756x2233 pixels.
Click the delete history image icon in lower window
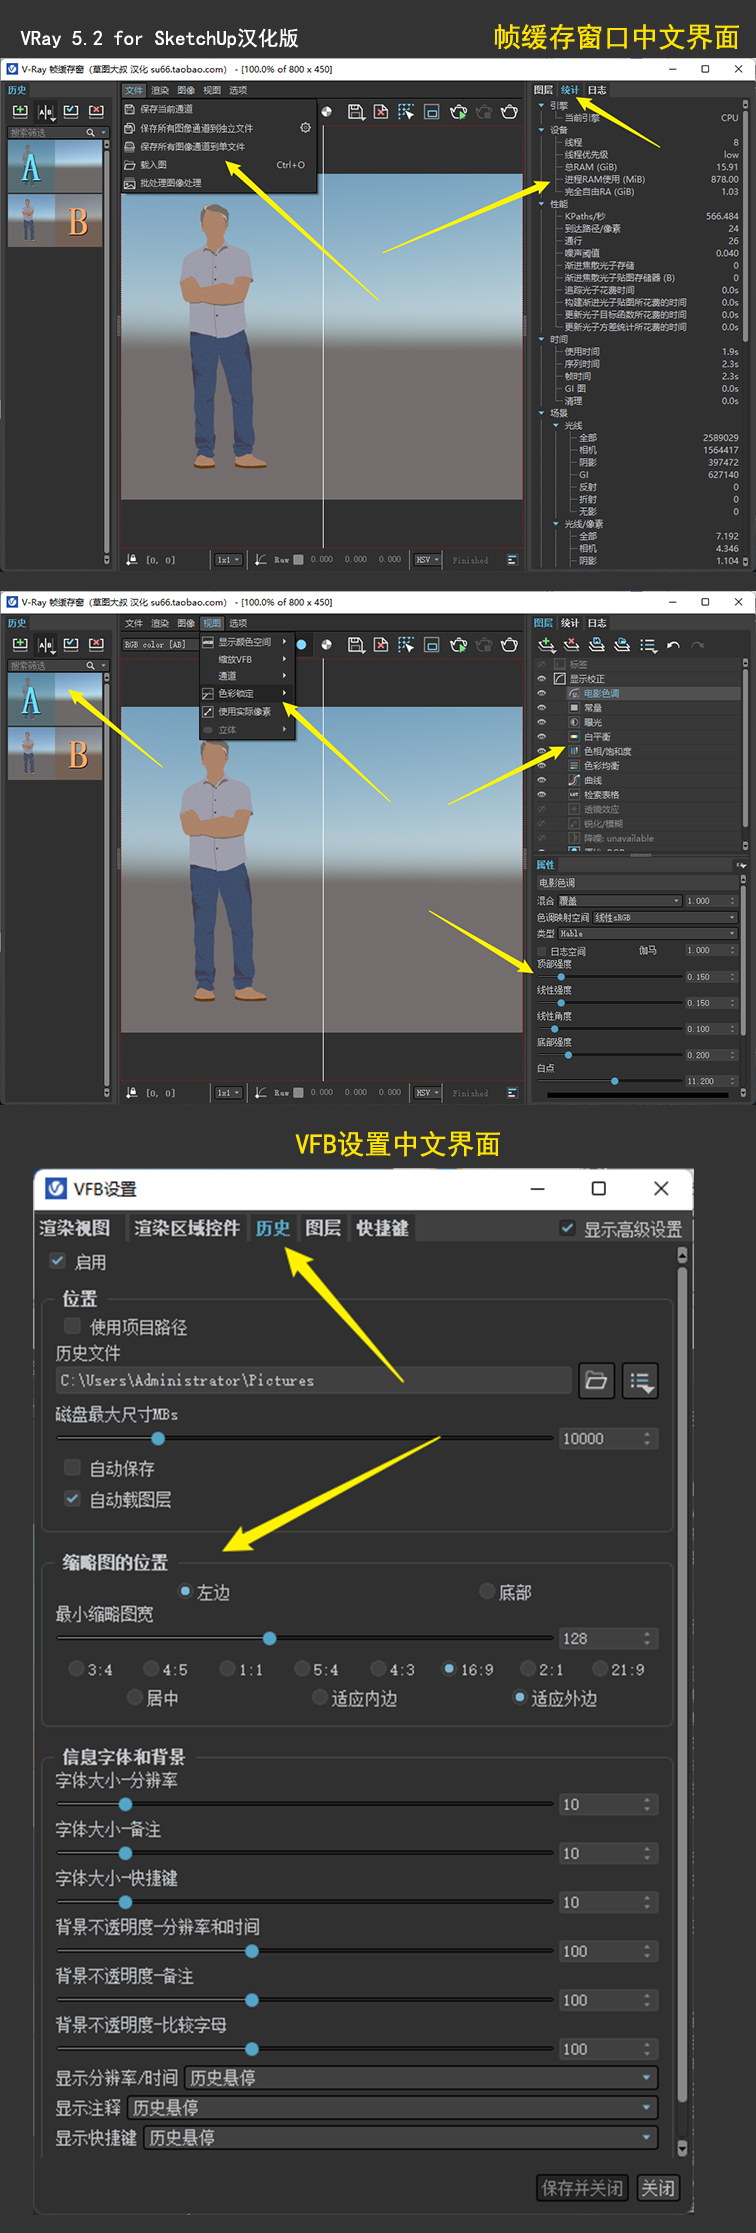point(96,645)
